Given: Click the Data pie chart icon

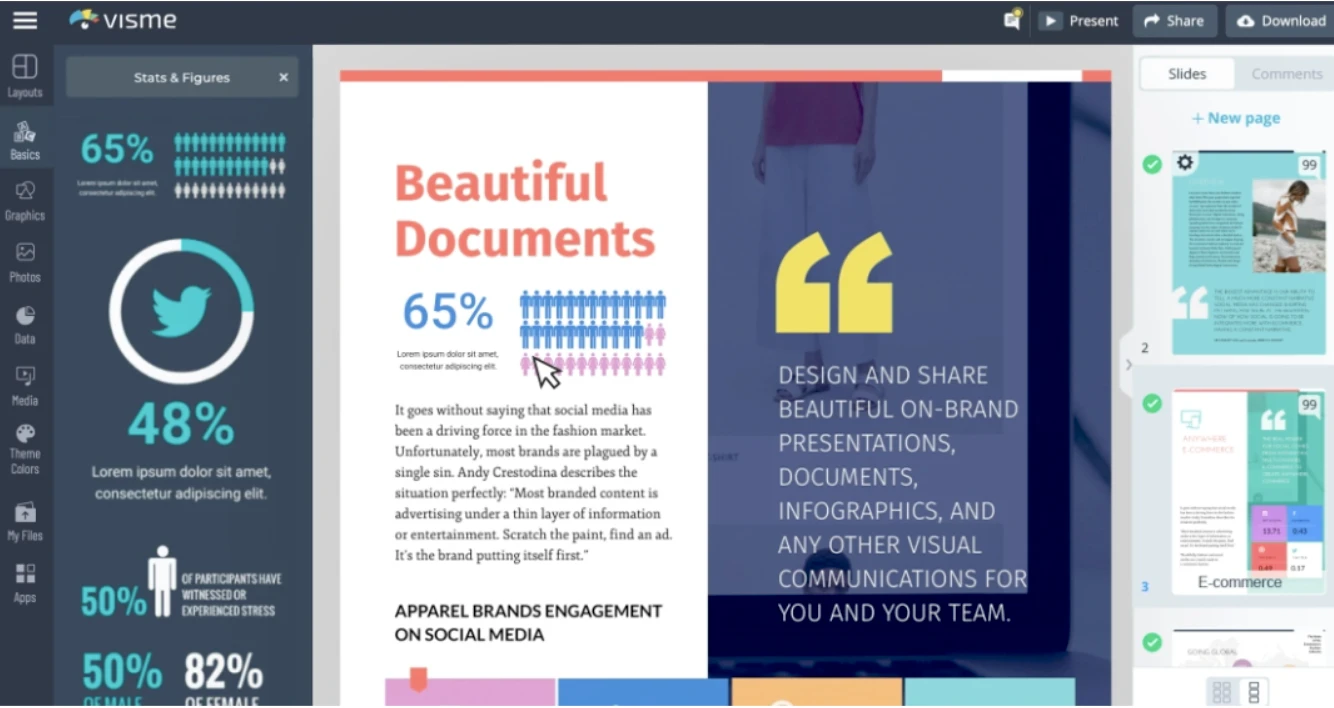Looking at the screenshot, I should 25,323.
